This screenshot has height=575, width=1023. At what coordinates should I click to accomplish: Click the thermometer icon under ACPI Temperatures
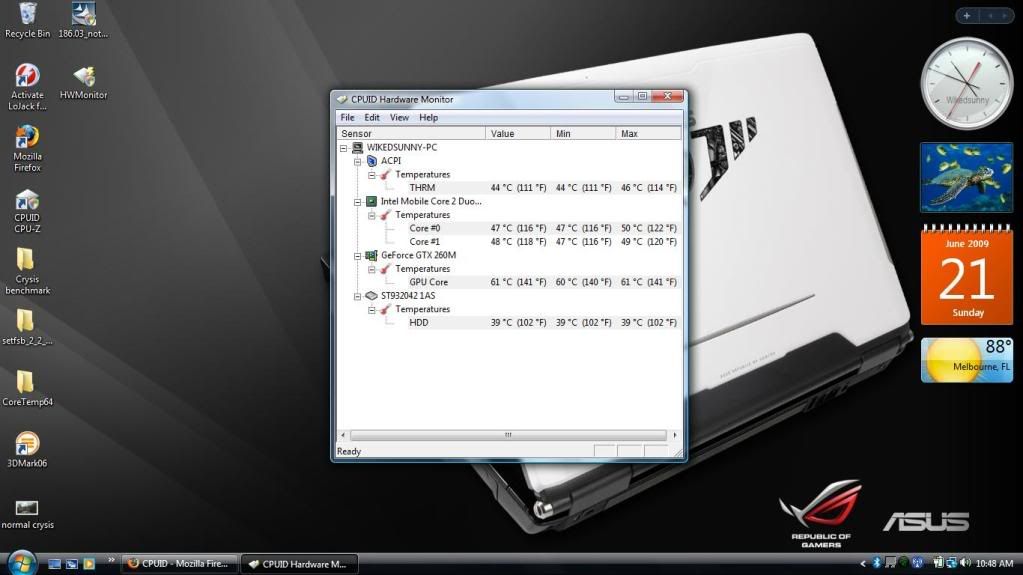pyautogui.click(x=386, y=174)
